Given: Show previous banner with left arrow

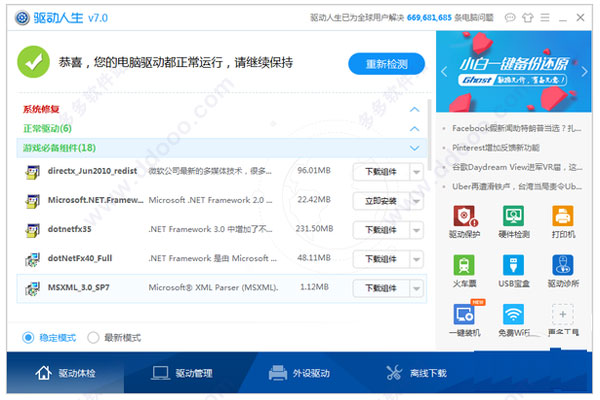Looking at the screenshot, I should tap(444, 72).
